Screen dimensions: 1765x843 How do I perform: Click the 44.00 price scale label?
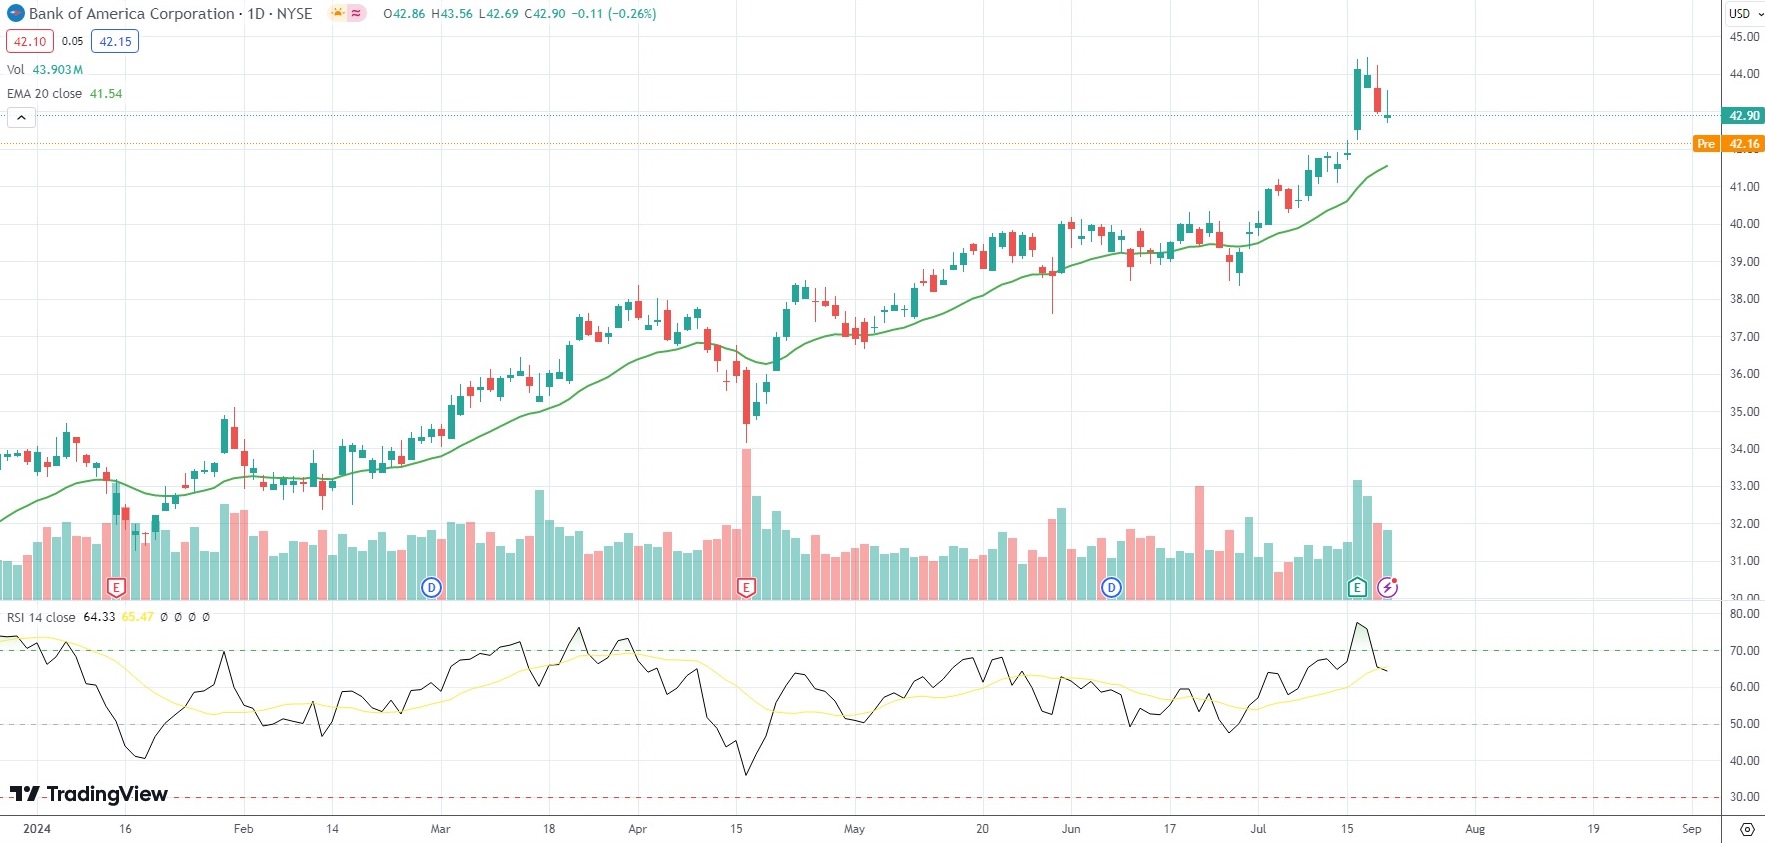[x=1745, y=74]
